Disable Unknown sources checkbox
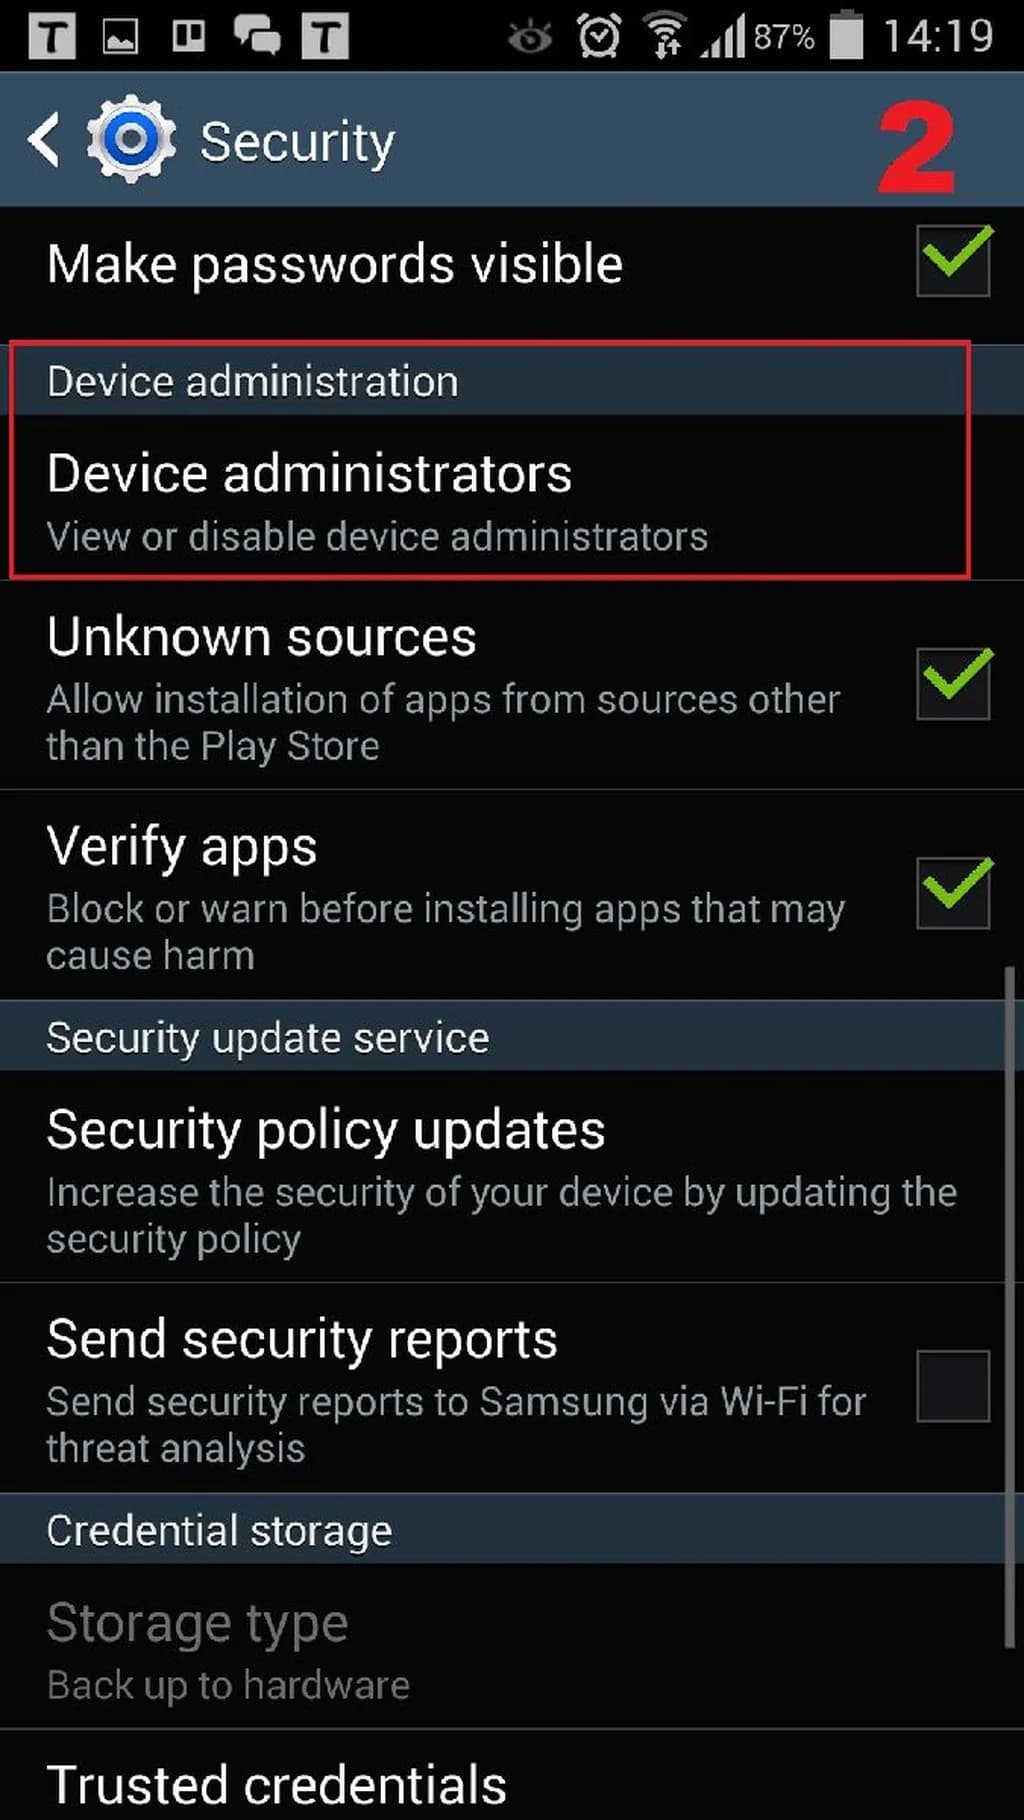 coord(954,683)
